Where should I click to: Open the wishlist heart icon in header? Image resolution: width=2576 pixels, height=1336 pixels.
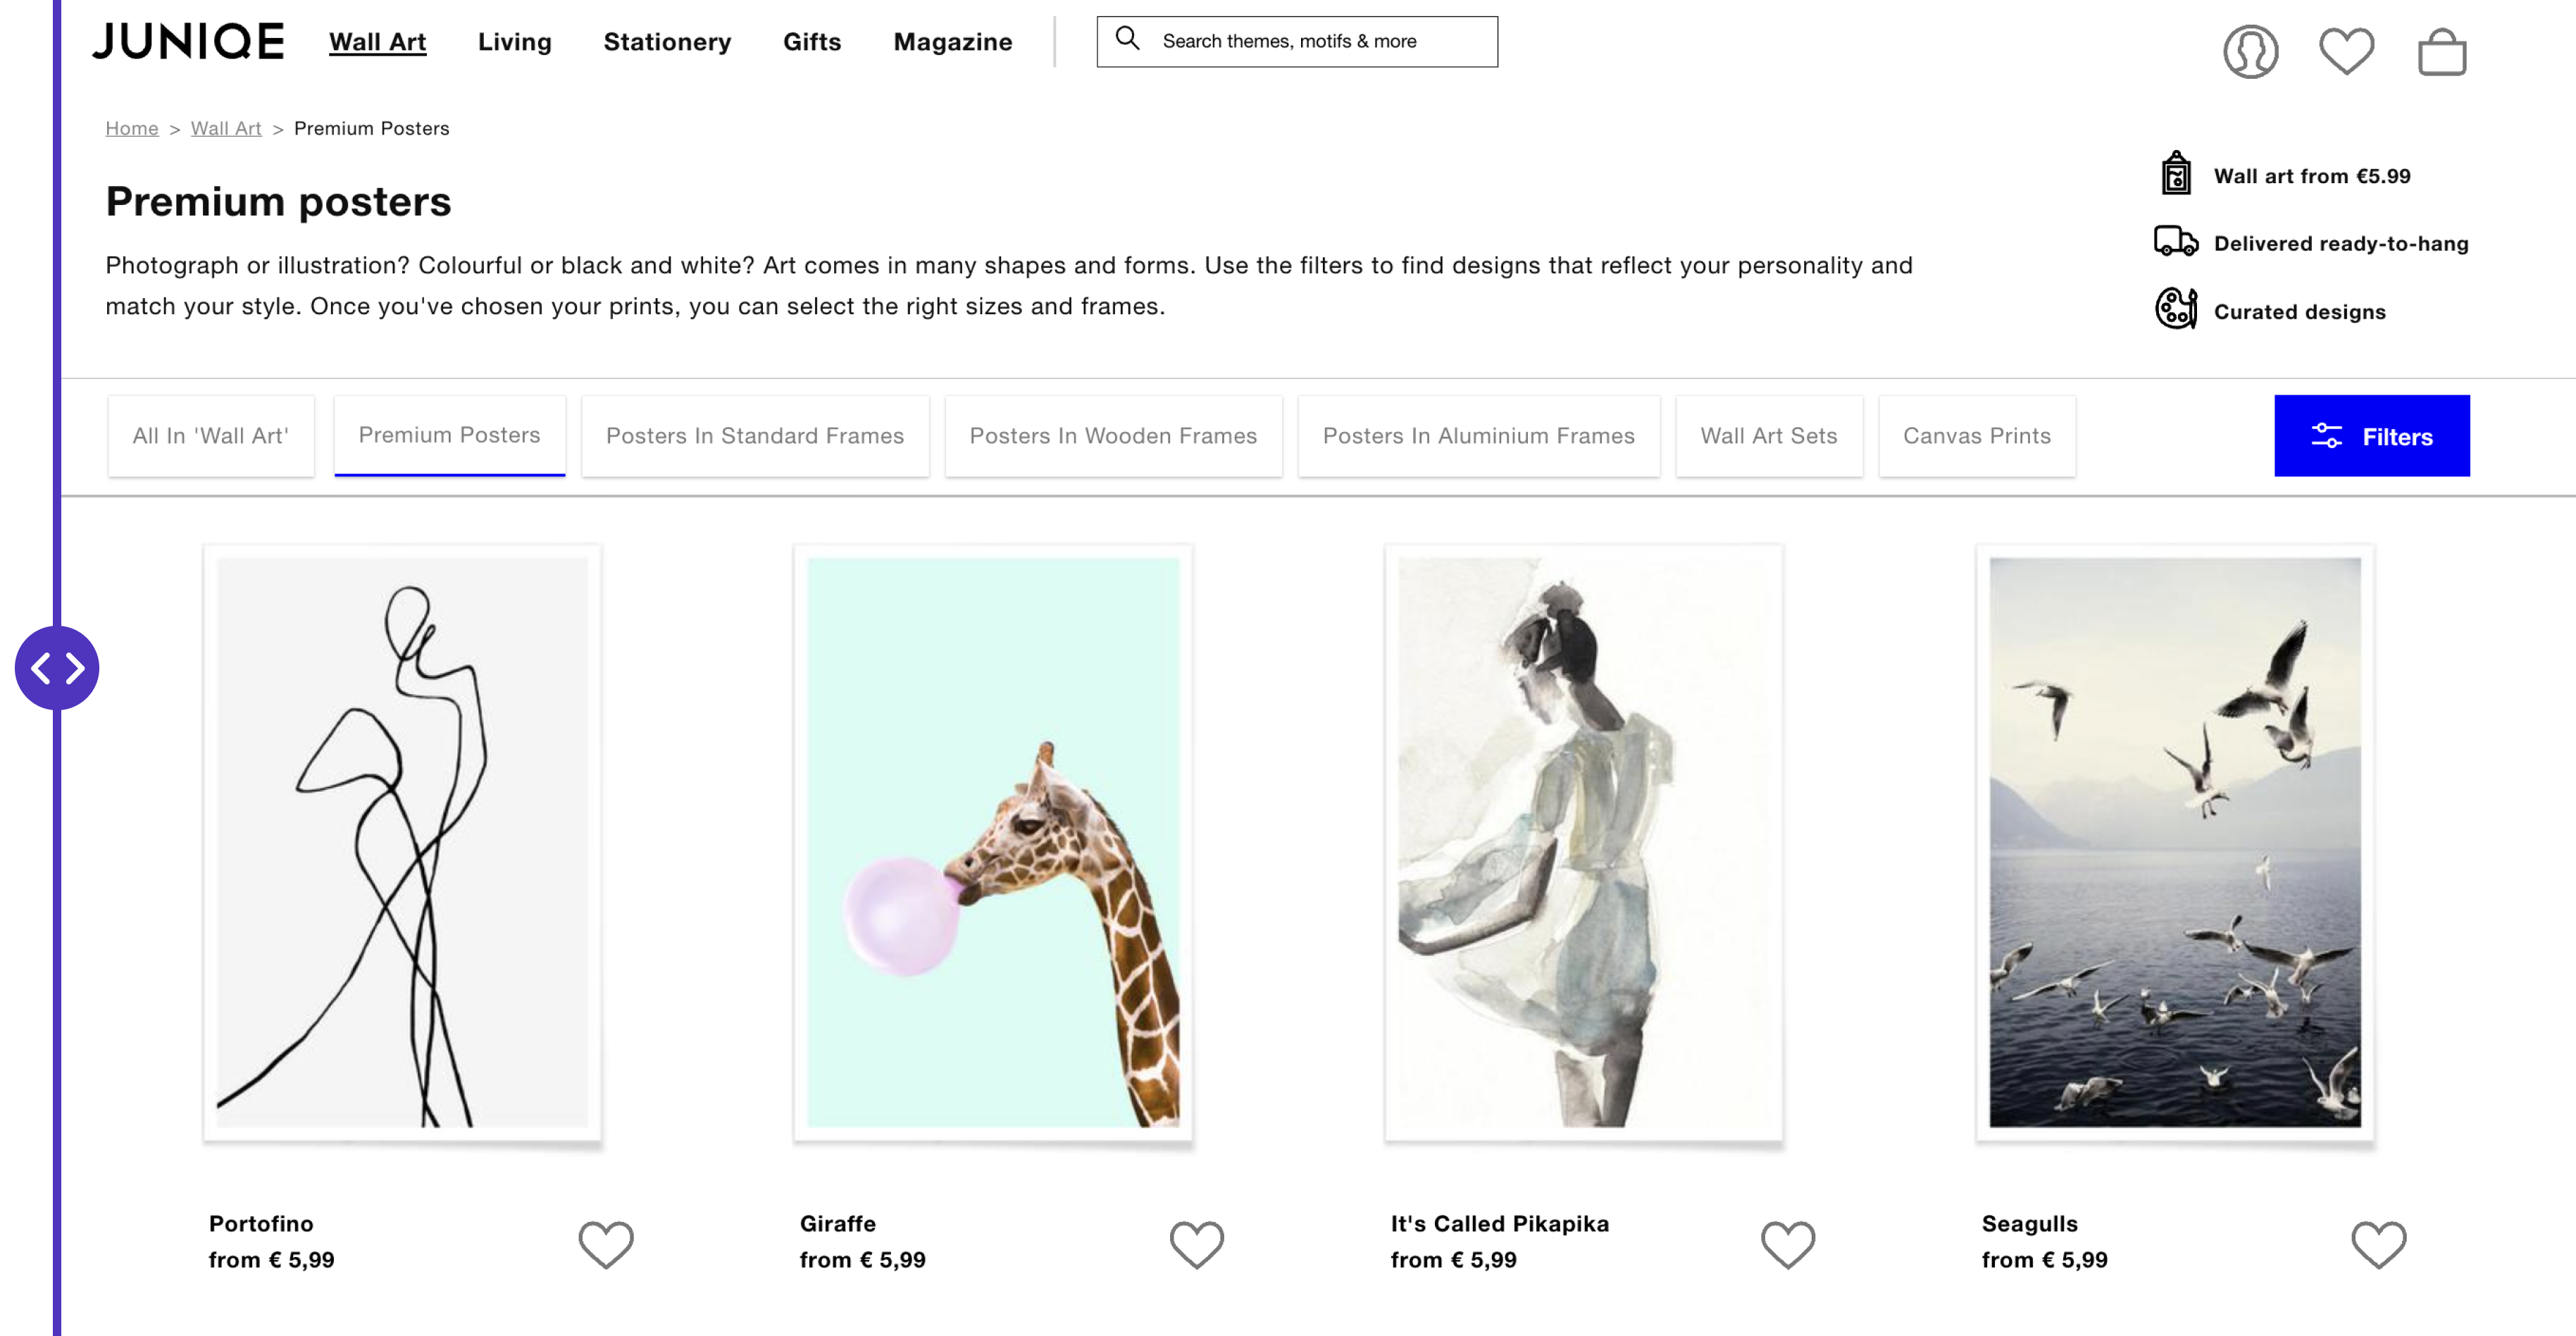click(2346, 51)
